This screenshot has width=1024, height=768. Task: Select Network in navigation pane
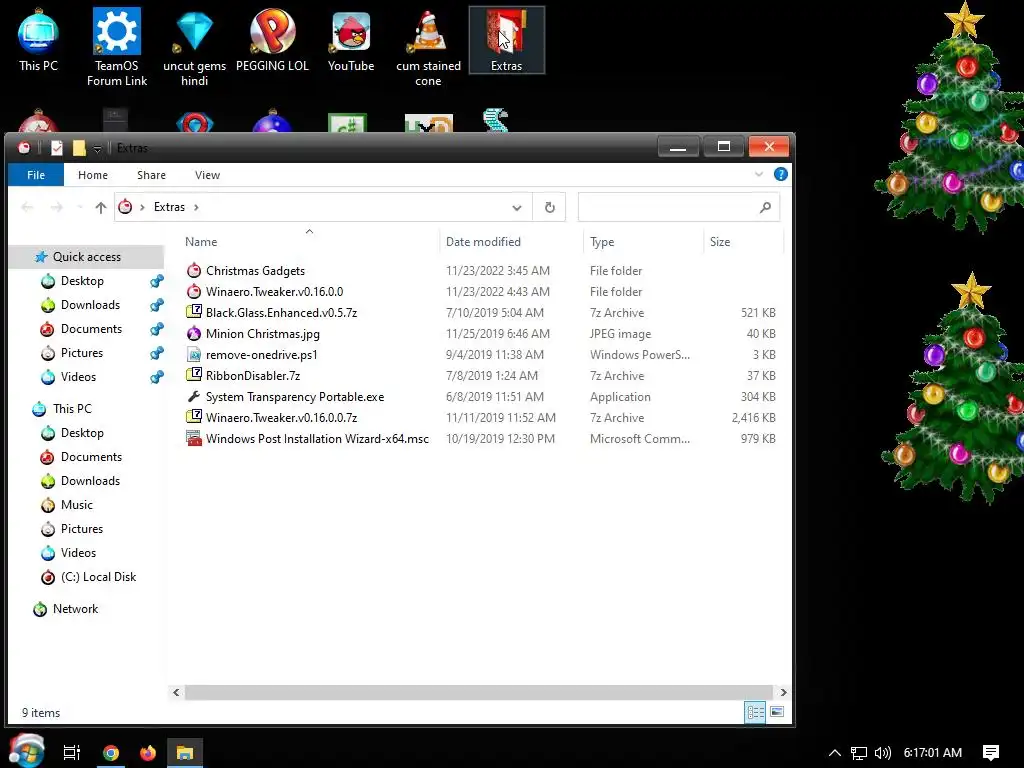pyautogui.click(x=75, y=609)
